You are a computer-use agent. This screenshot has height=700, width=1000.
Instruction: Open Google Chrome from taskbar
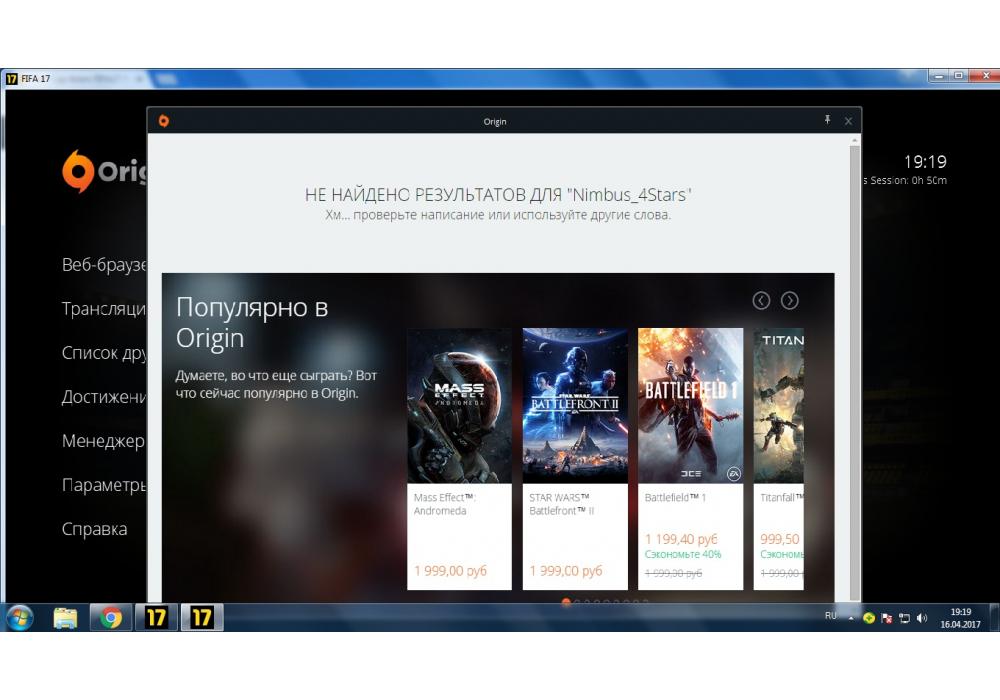pyautogui.click(x=111, y=617)
